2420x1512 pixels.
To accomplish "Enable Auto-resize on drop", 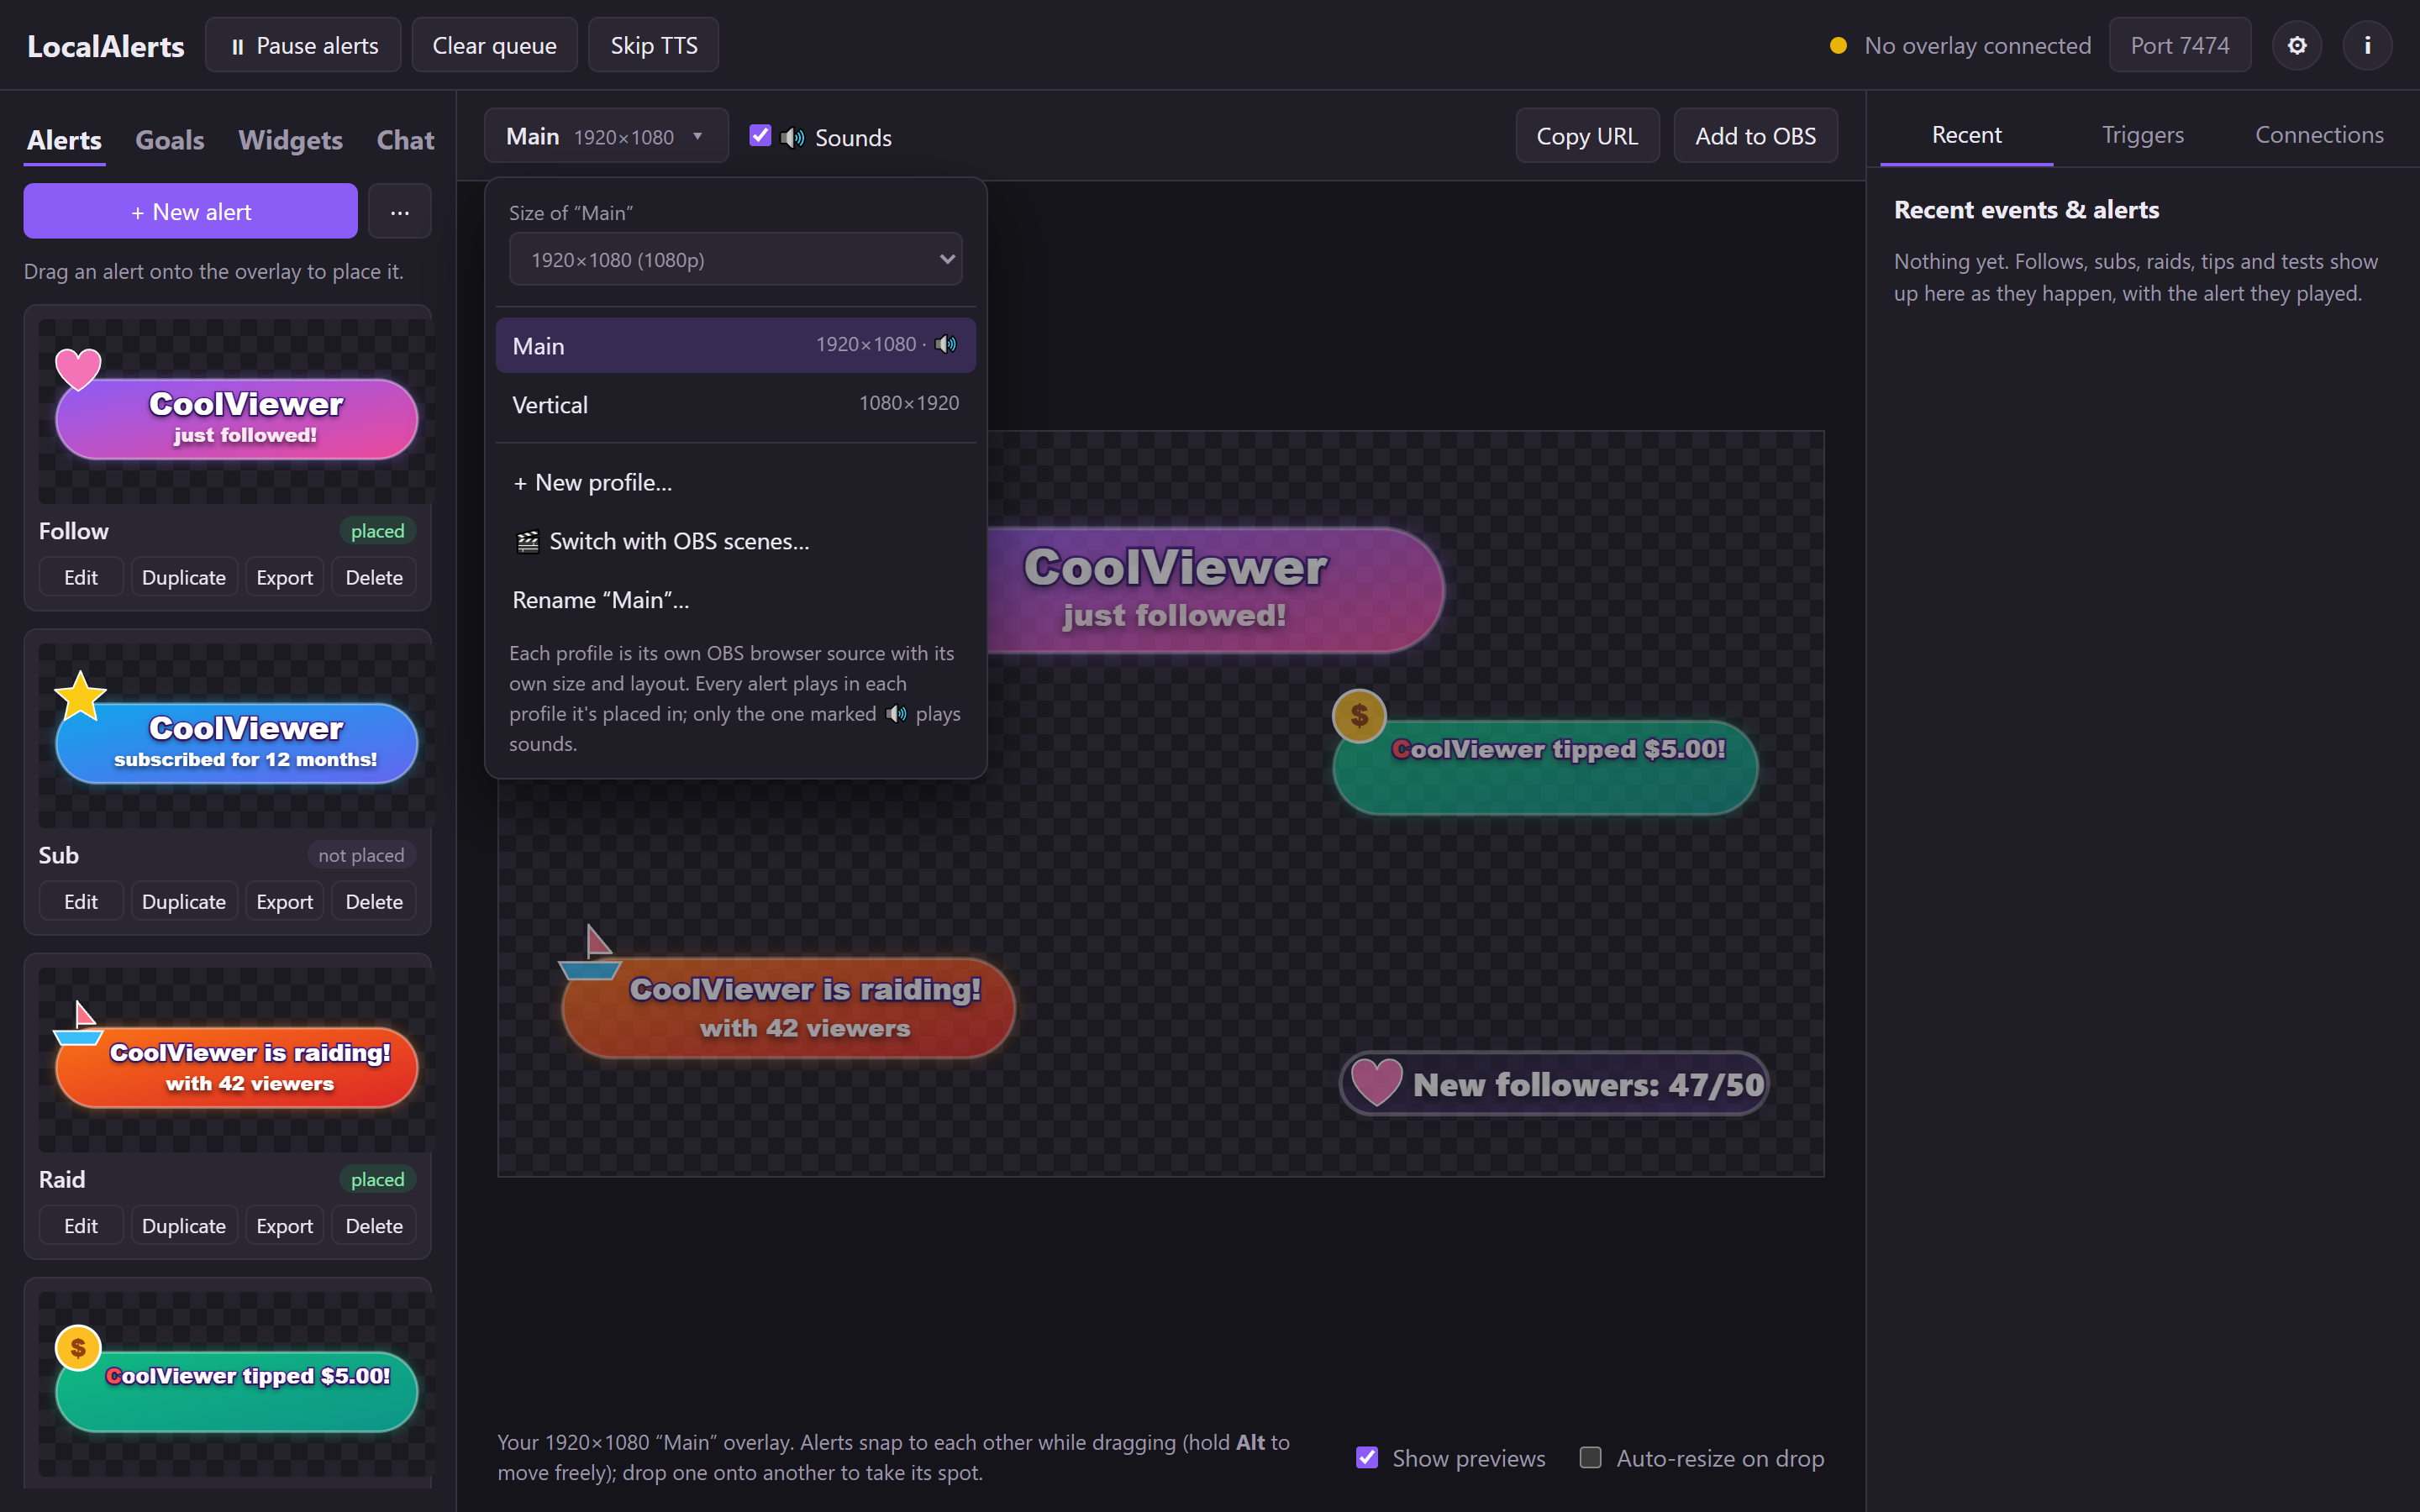I will pyautogui.click(x=1590, y=1457).
